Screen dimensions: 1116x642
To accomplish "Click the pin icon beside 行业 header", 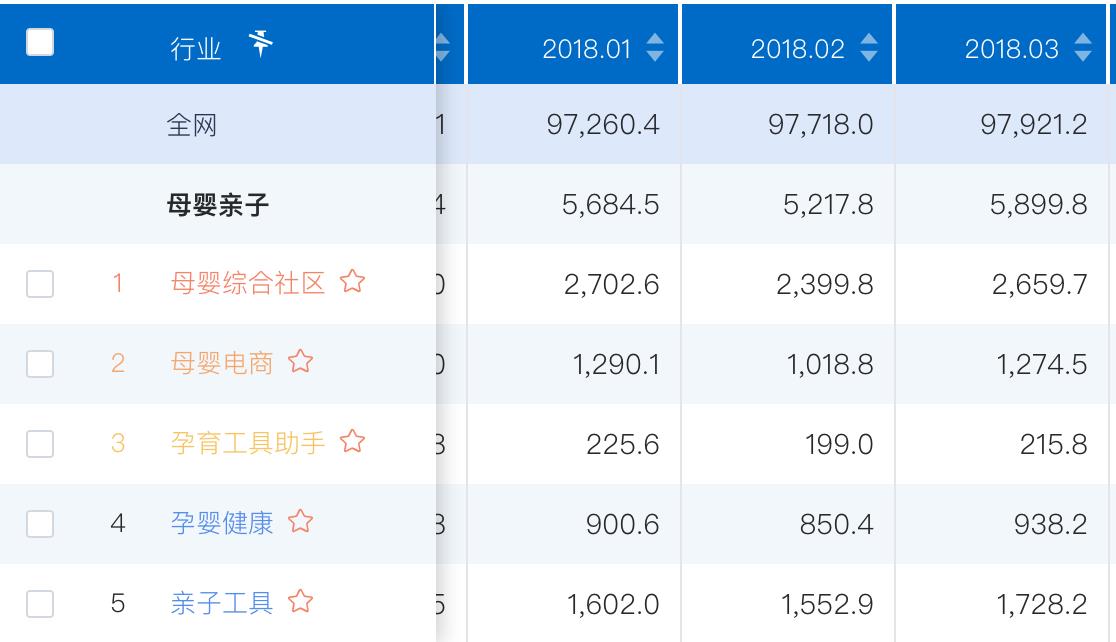I will (260, 45).
